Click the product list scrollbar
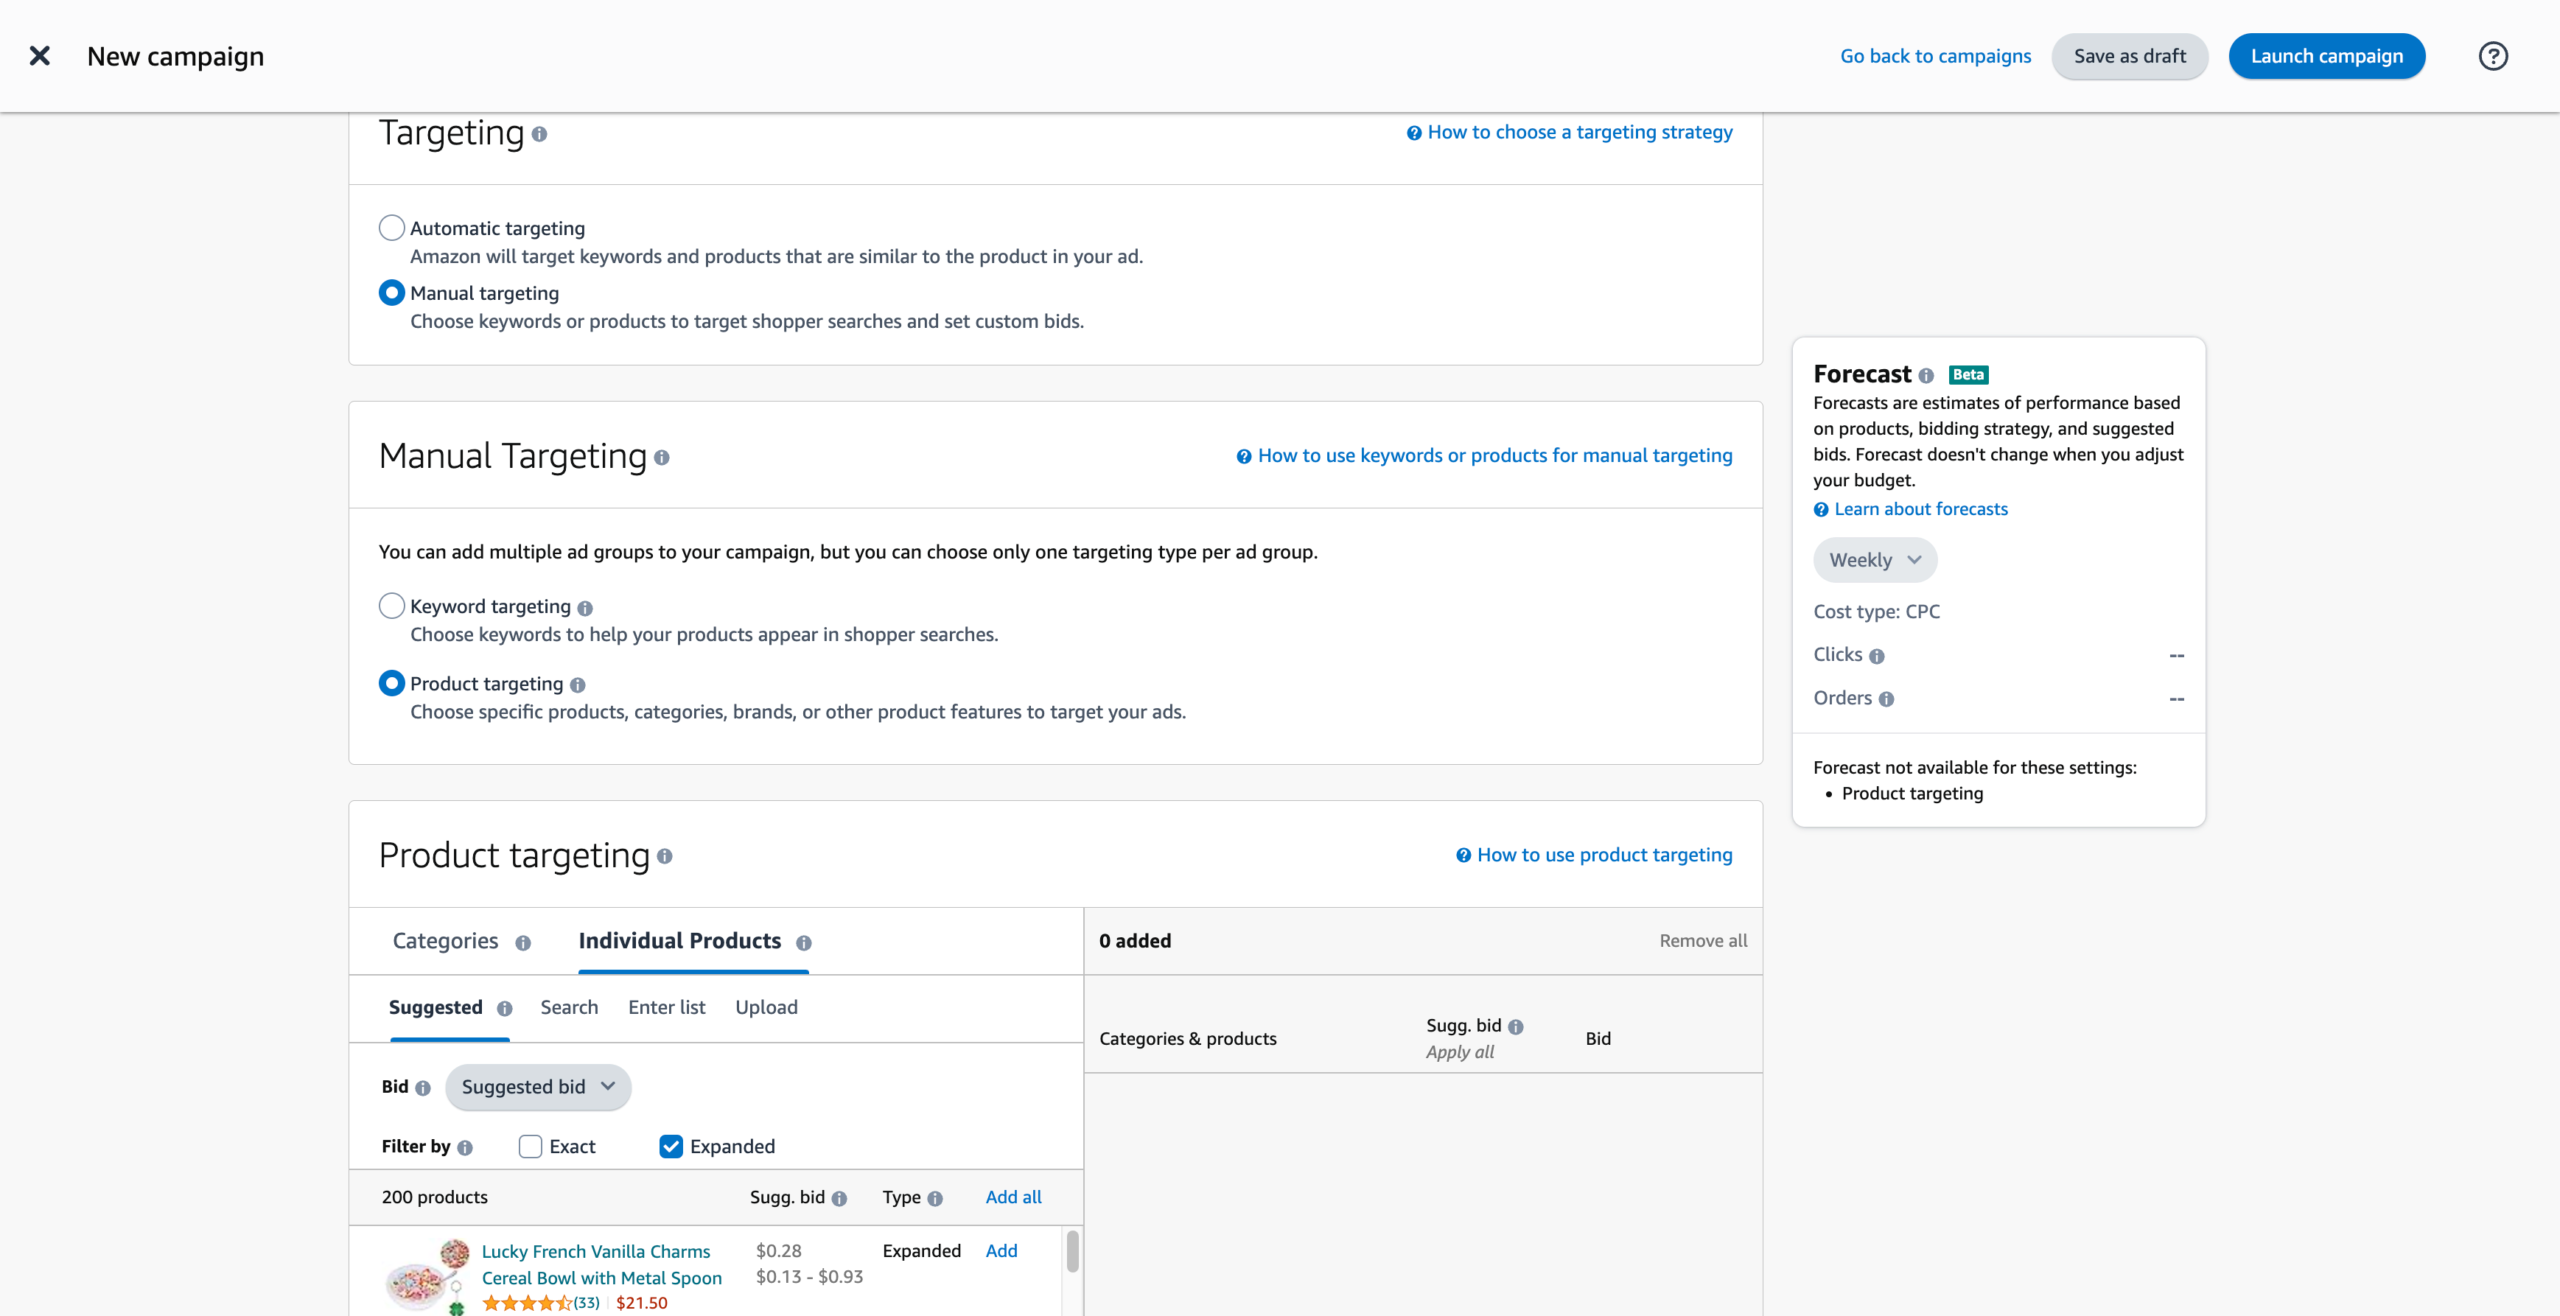The width and height of the screenshot is (2560, 1316). (x=1072, y=1252)
